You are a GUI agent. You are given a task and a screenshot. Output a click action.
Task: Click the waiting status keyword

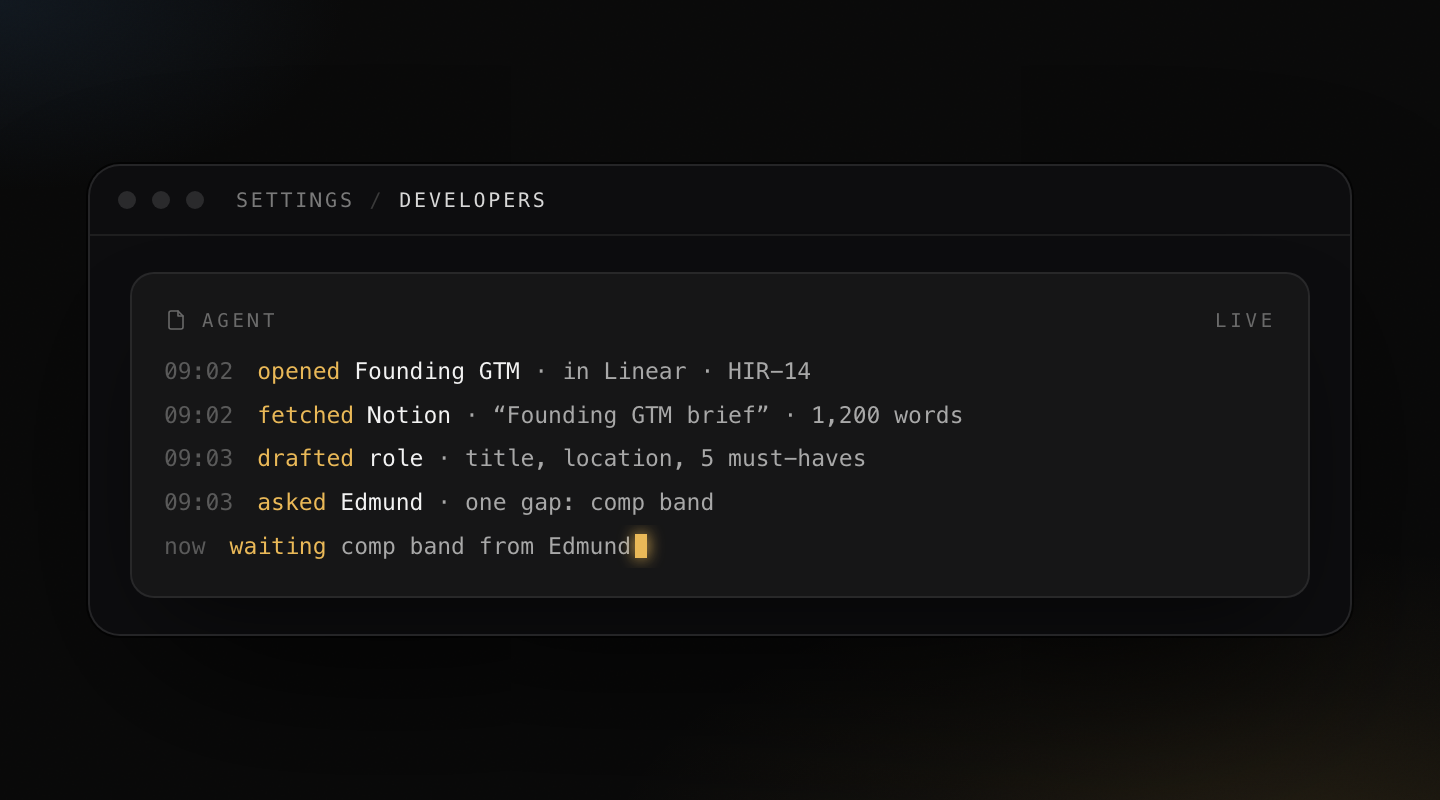(278, 547)
